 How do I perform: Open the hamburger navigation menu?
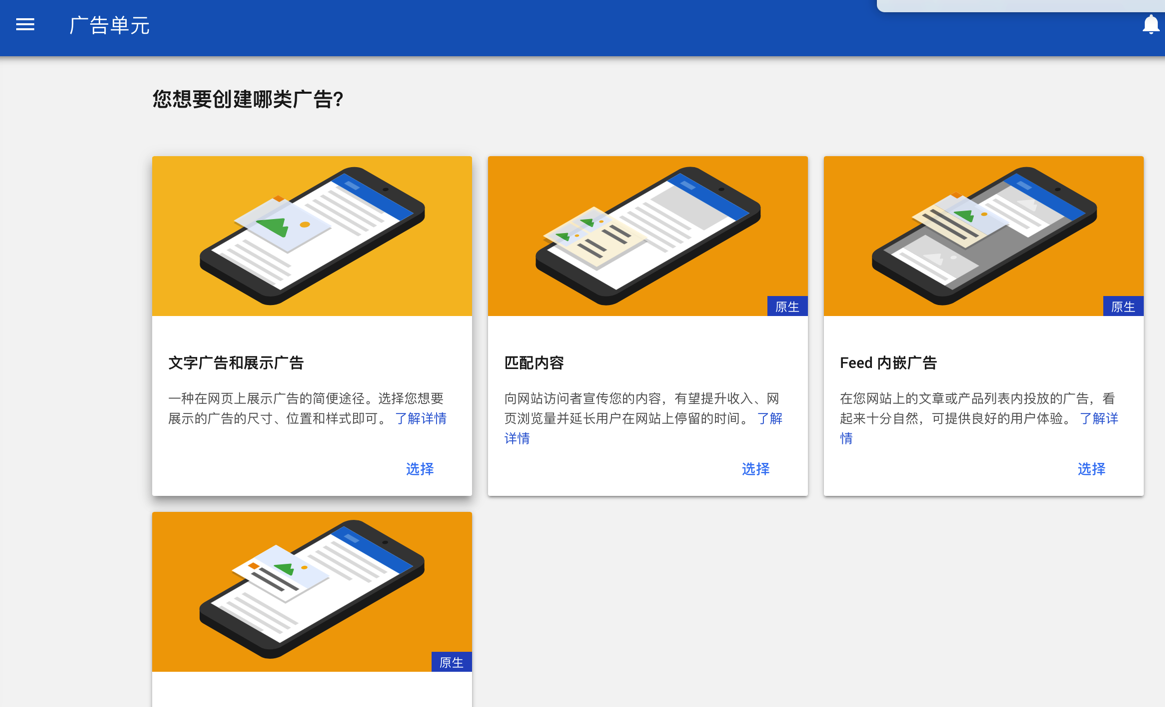(25, 25)
